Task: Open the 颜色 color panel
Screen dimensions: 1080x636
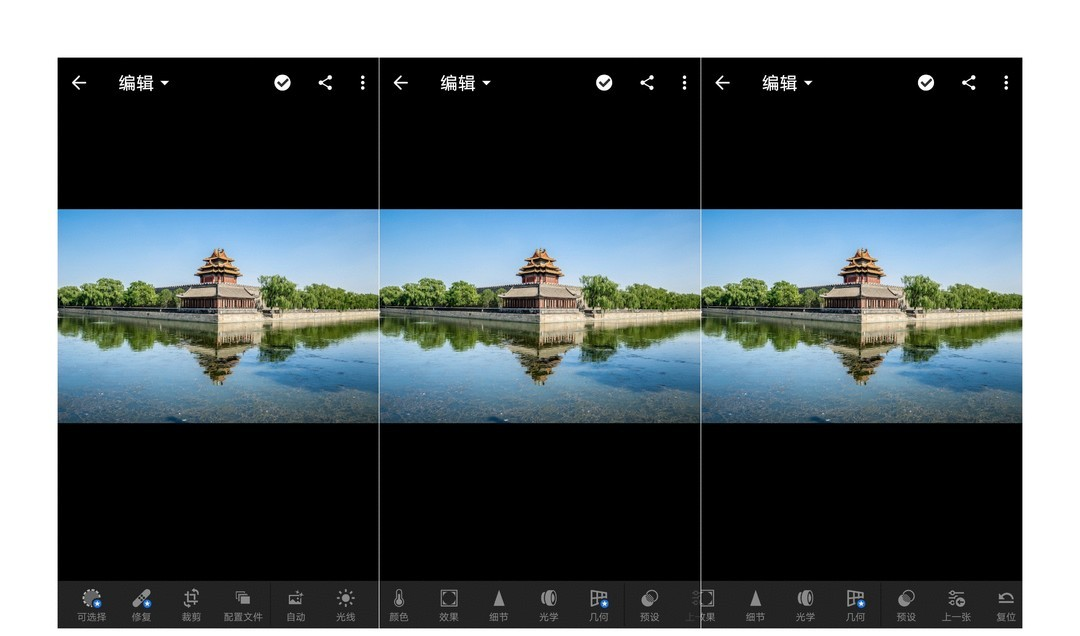Action: click(x=398, y=604)
